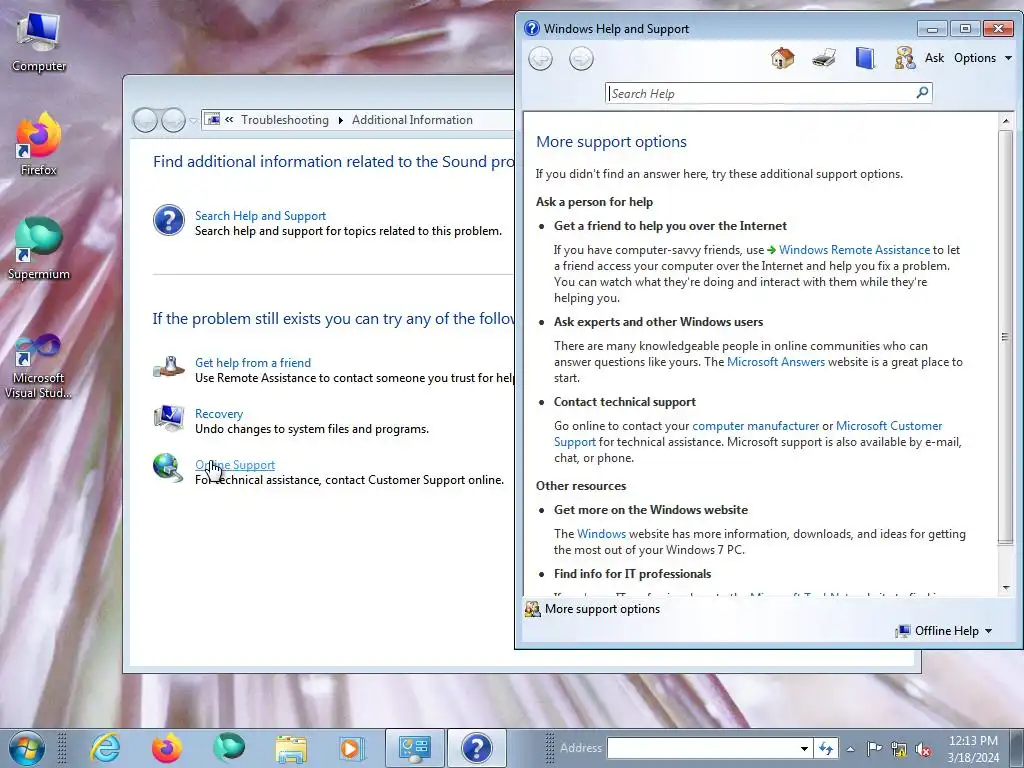
Task: Switch to Troubleshooting taskbar button
Action: pos(415,748)
